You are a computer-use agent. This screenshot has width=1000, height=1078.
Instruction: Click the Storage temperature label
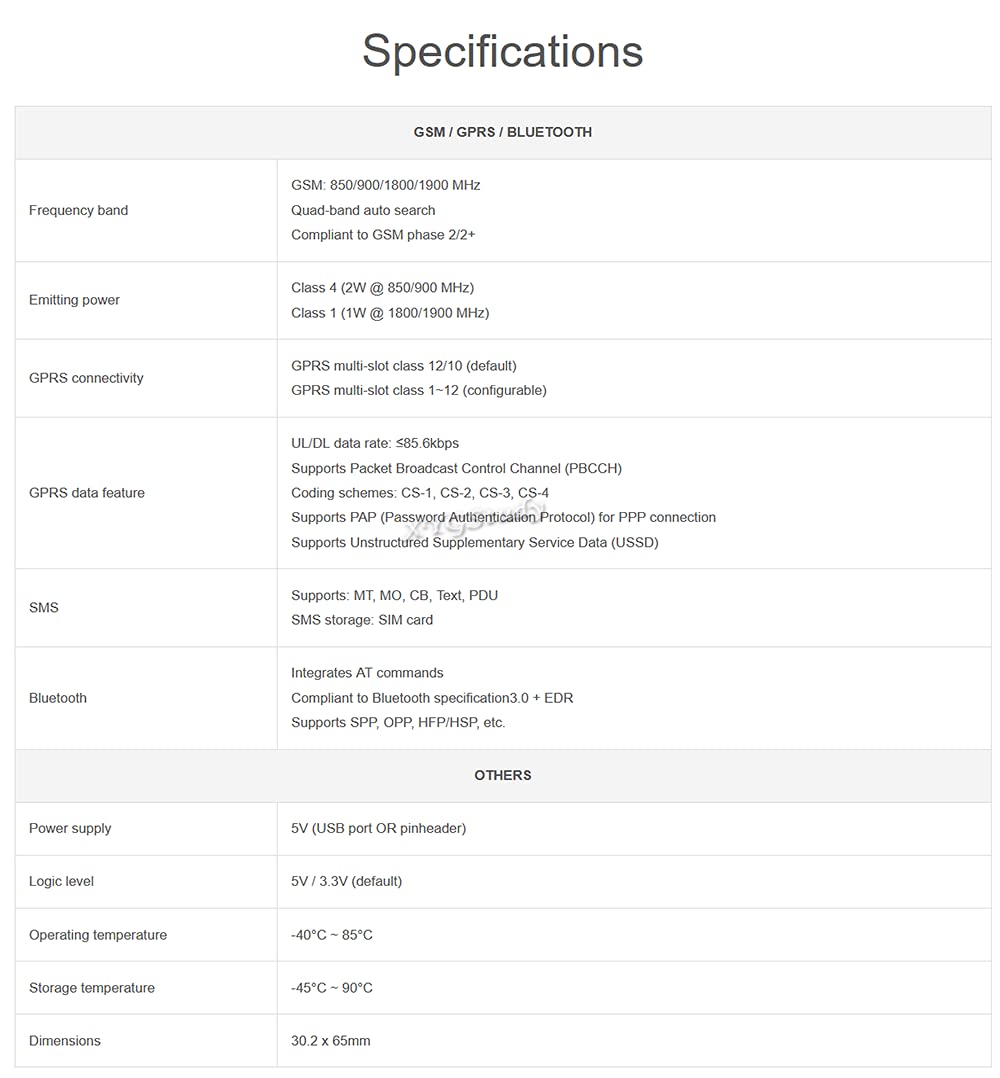tap(92, 988)
